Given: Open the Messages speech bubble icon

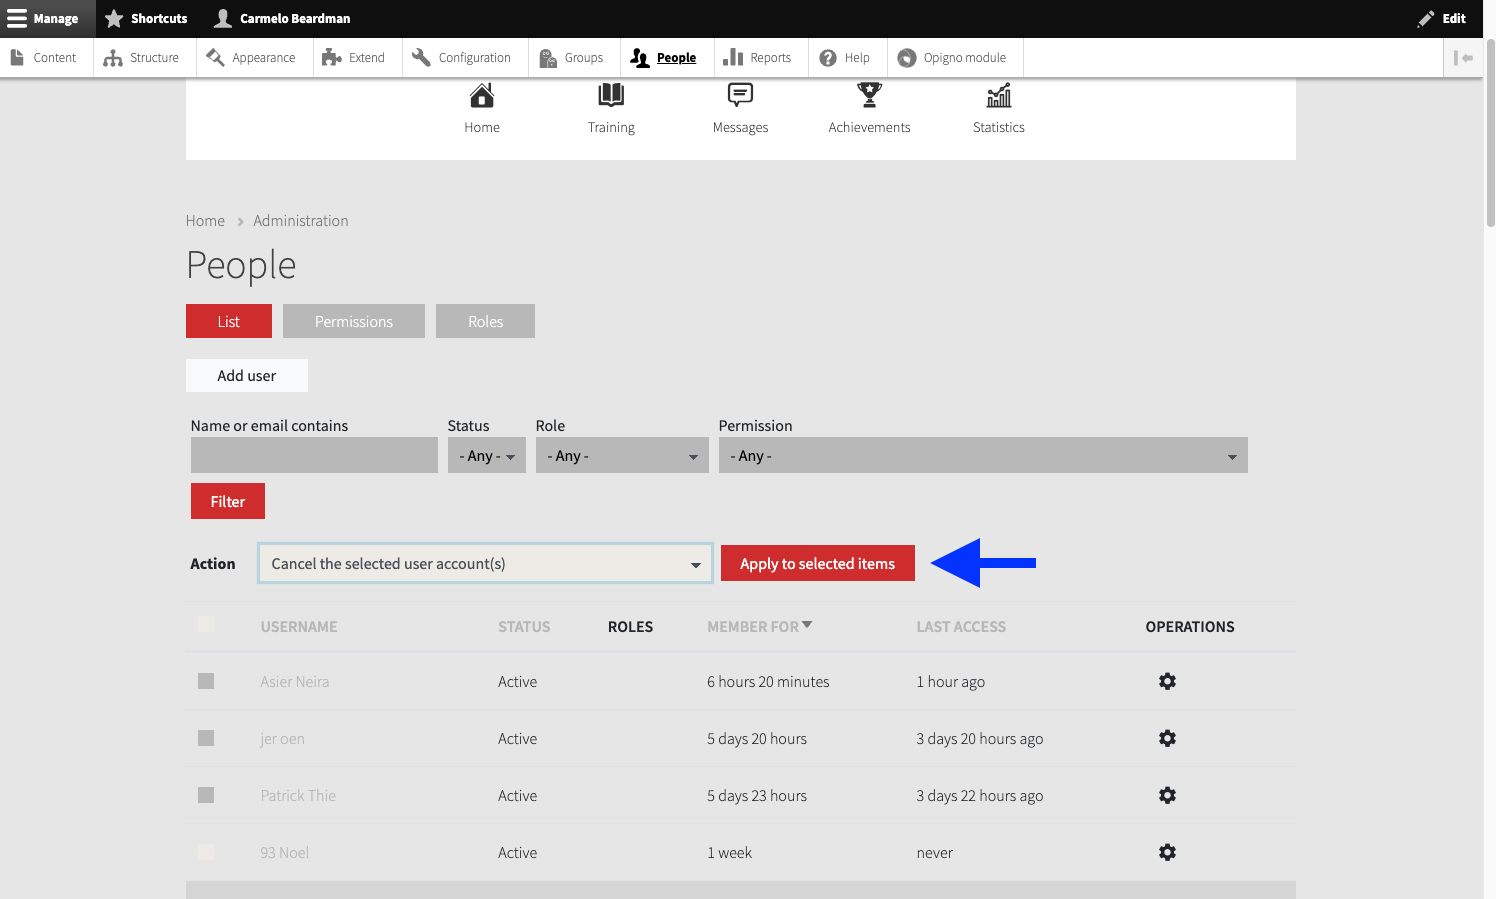Looking at the screenshot, I should pyautogui.click(x=740, y=95).
